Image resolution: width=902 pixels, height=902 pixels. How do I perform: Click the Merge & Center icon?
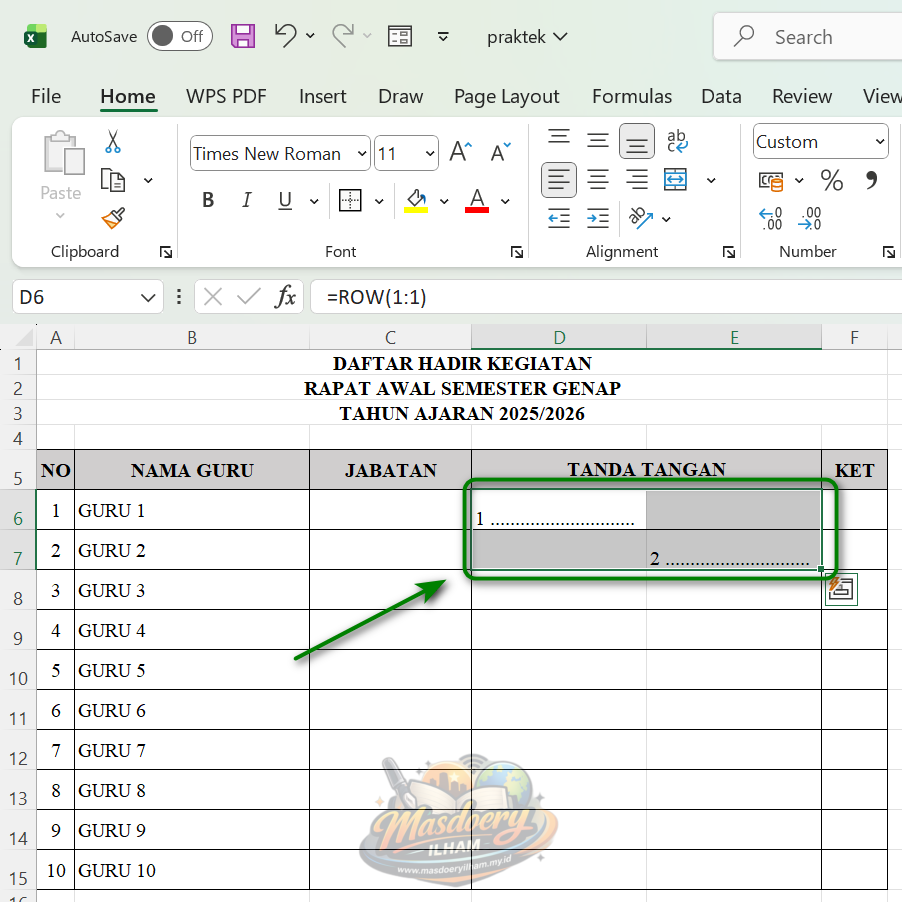(676, 180)
